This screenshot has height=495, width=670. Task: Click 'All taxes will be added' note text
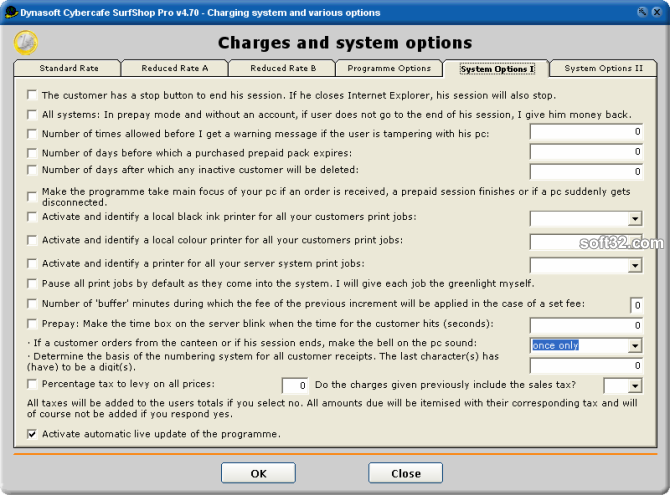tap(332, 408)
